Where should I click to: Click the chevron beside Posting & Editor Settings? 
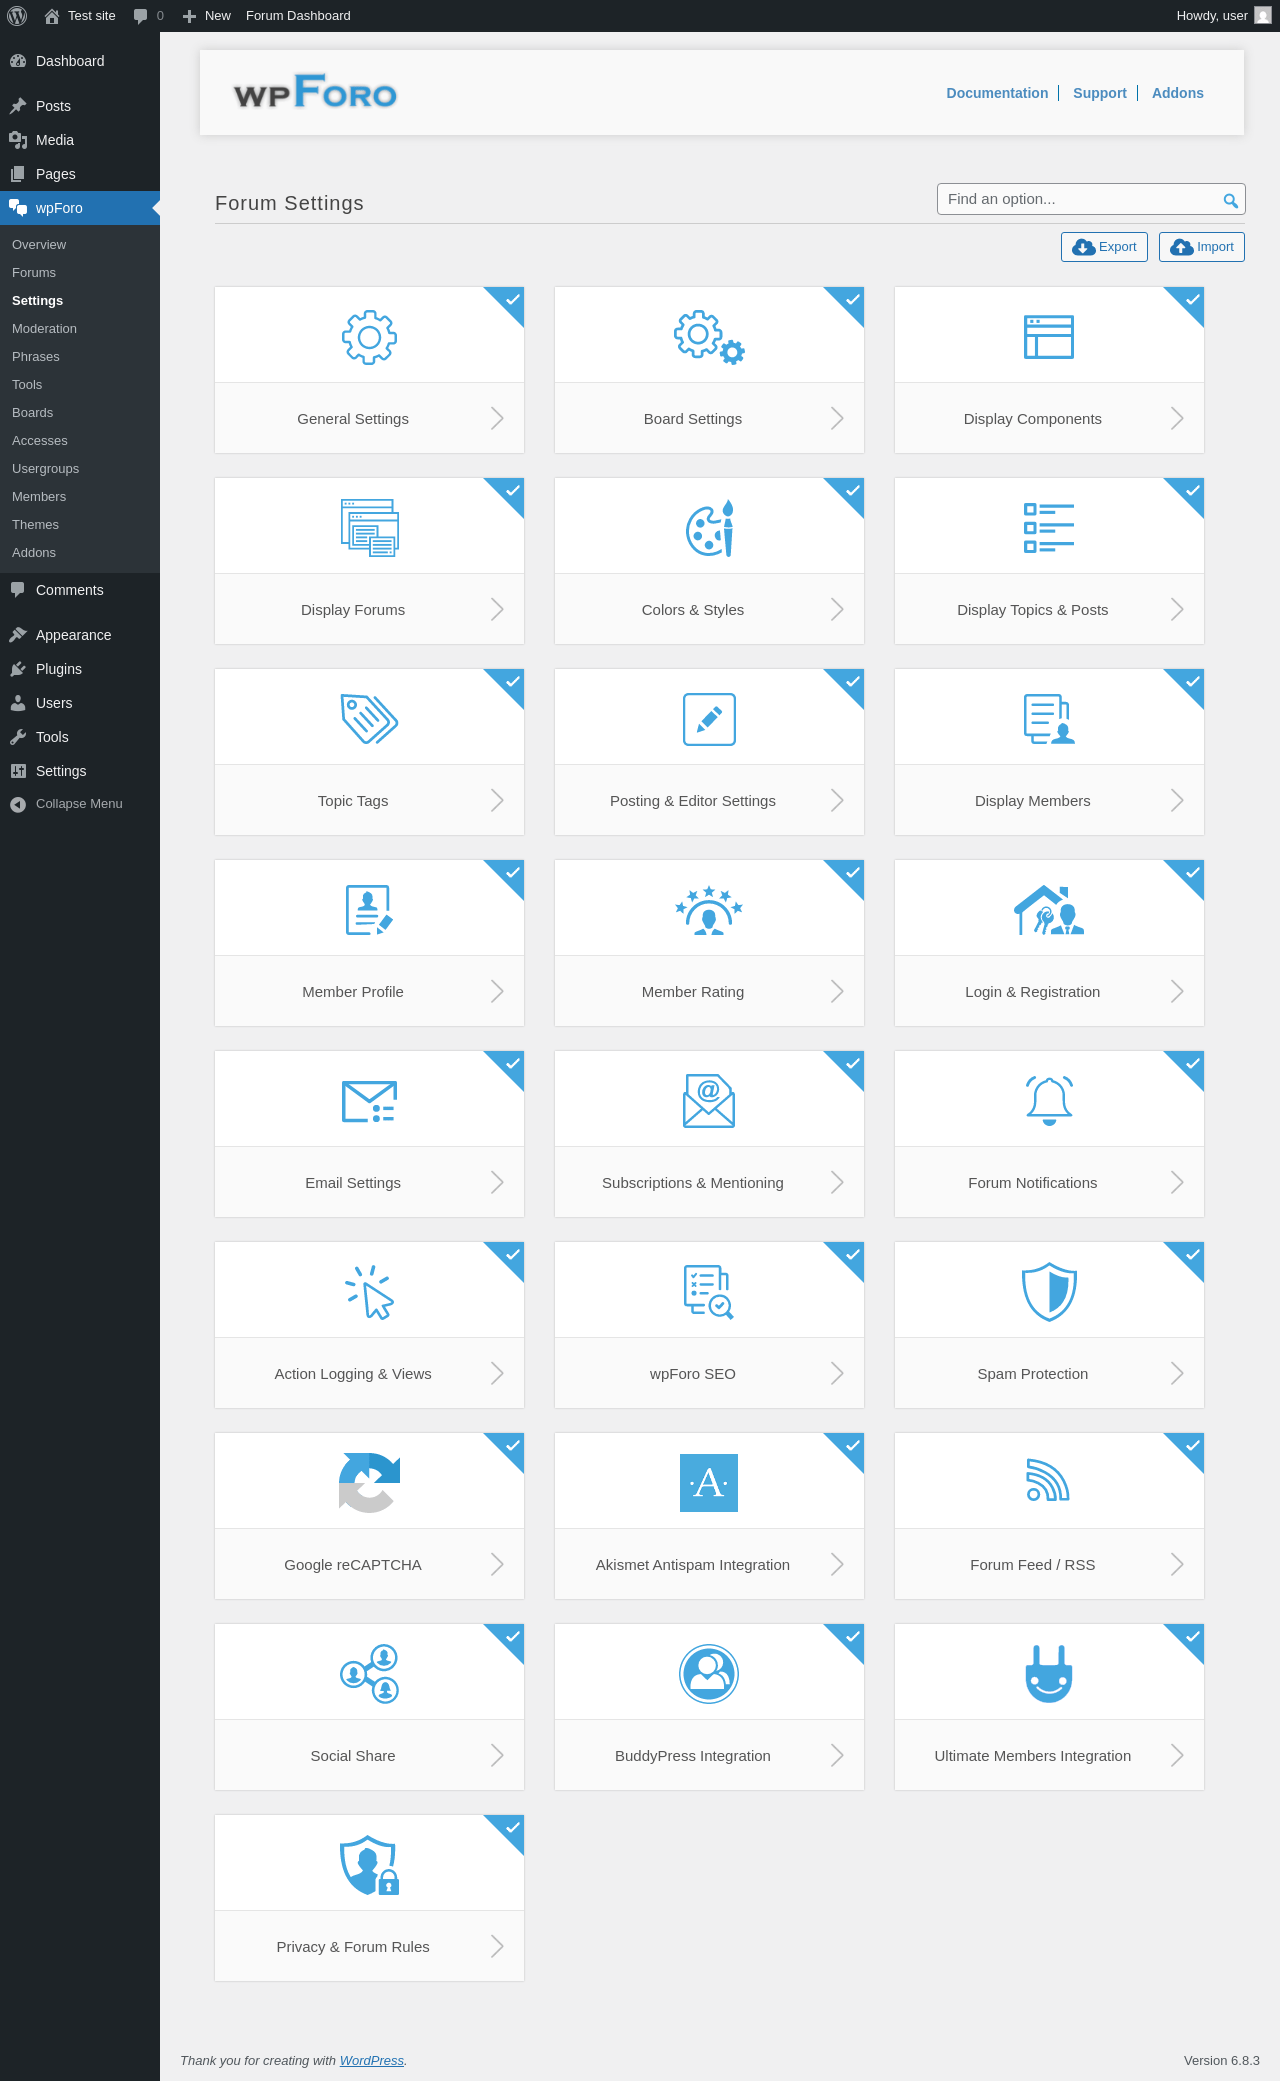[x=837, y=800]
